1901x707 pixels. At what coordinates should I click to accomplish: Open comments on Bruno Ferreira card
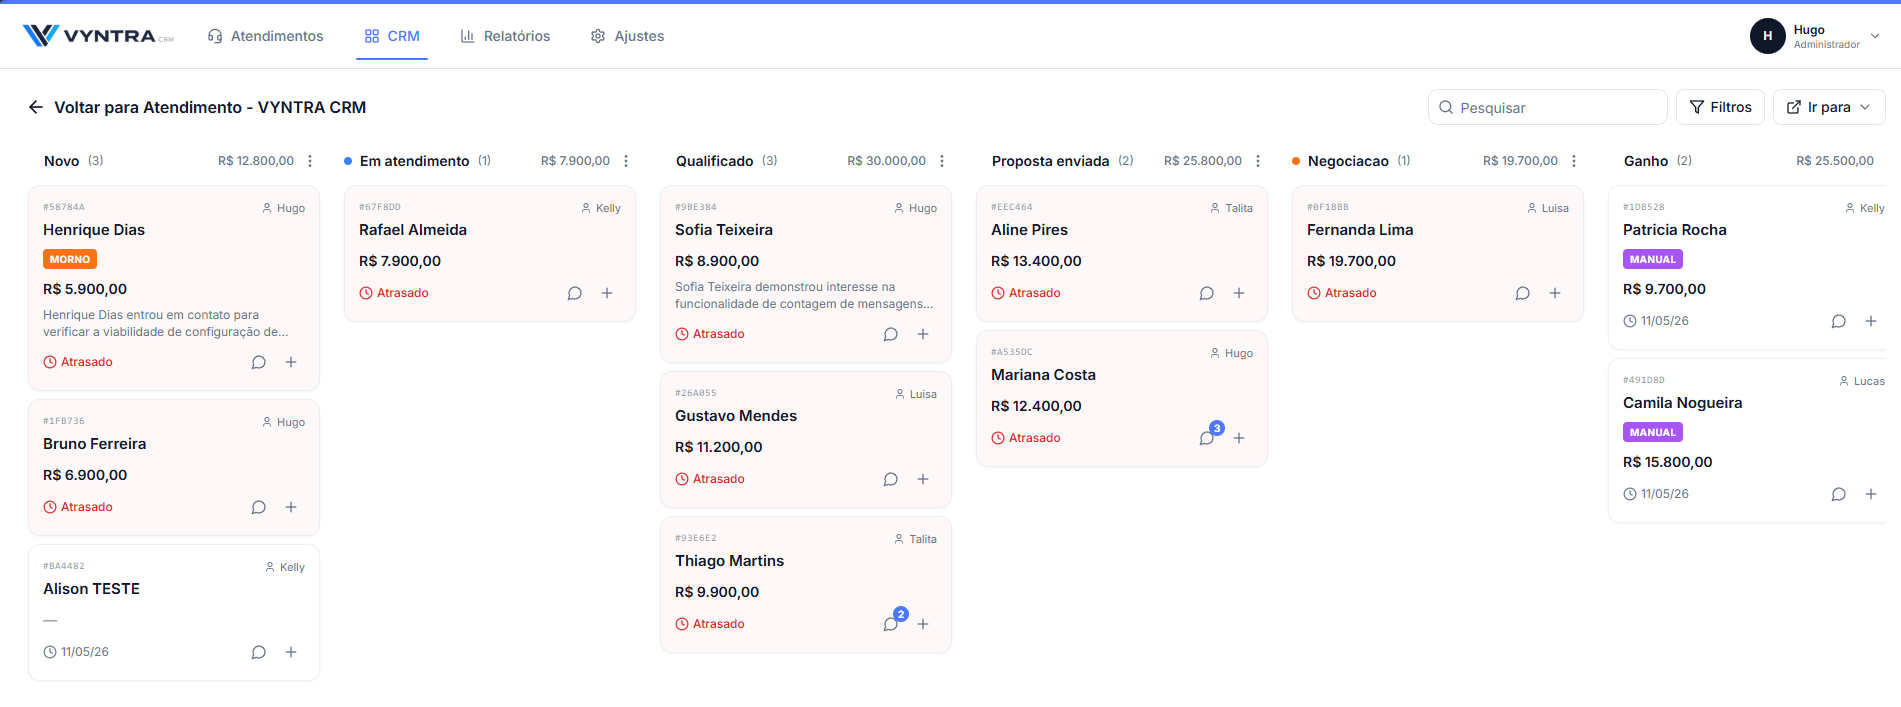[x=259, y=507]
